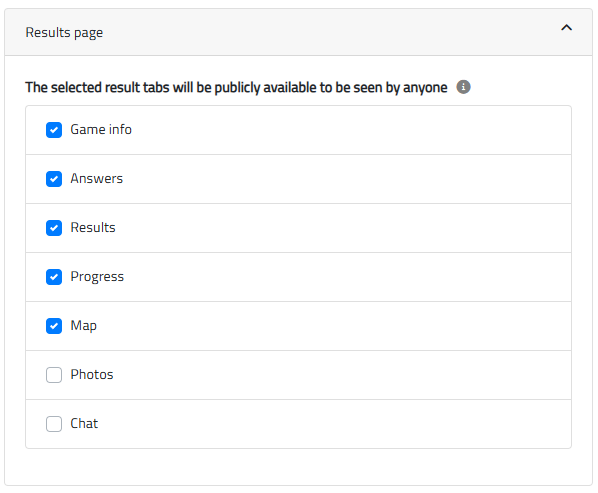Screen dimensions: 598x493
Task: Uncheck the Game info checkbox
Action: tap(54, 130)
